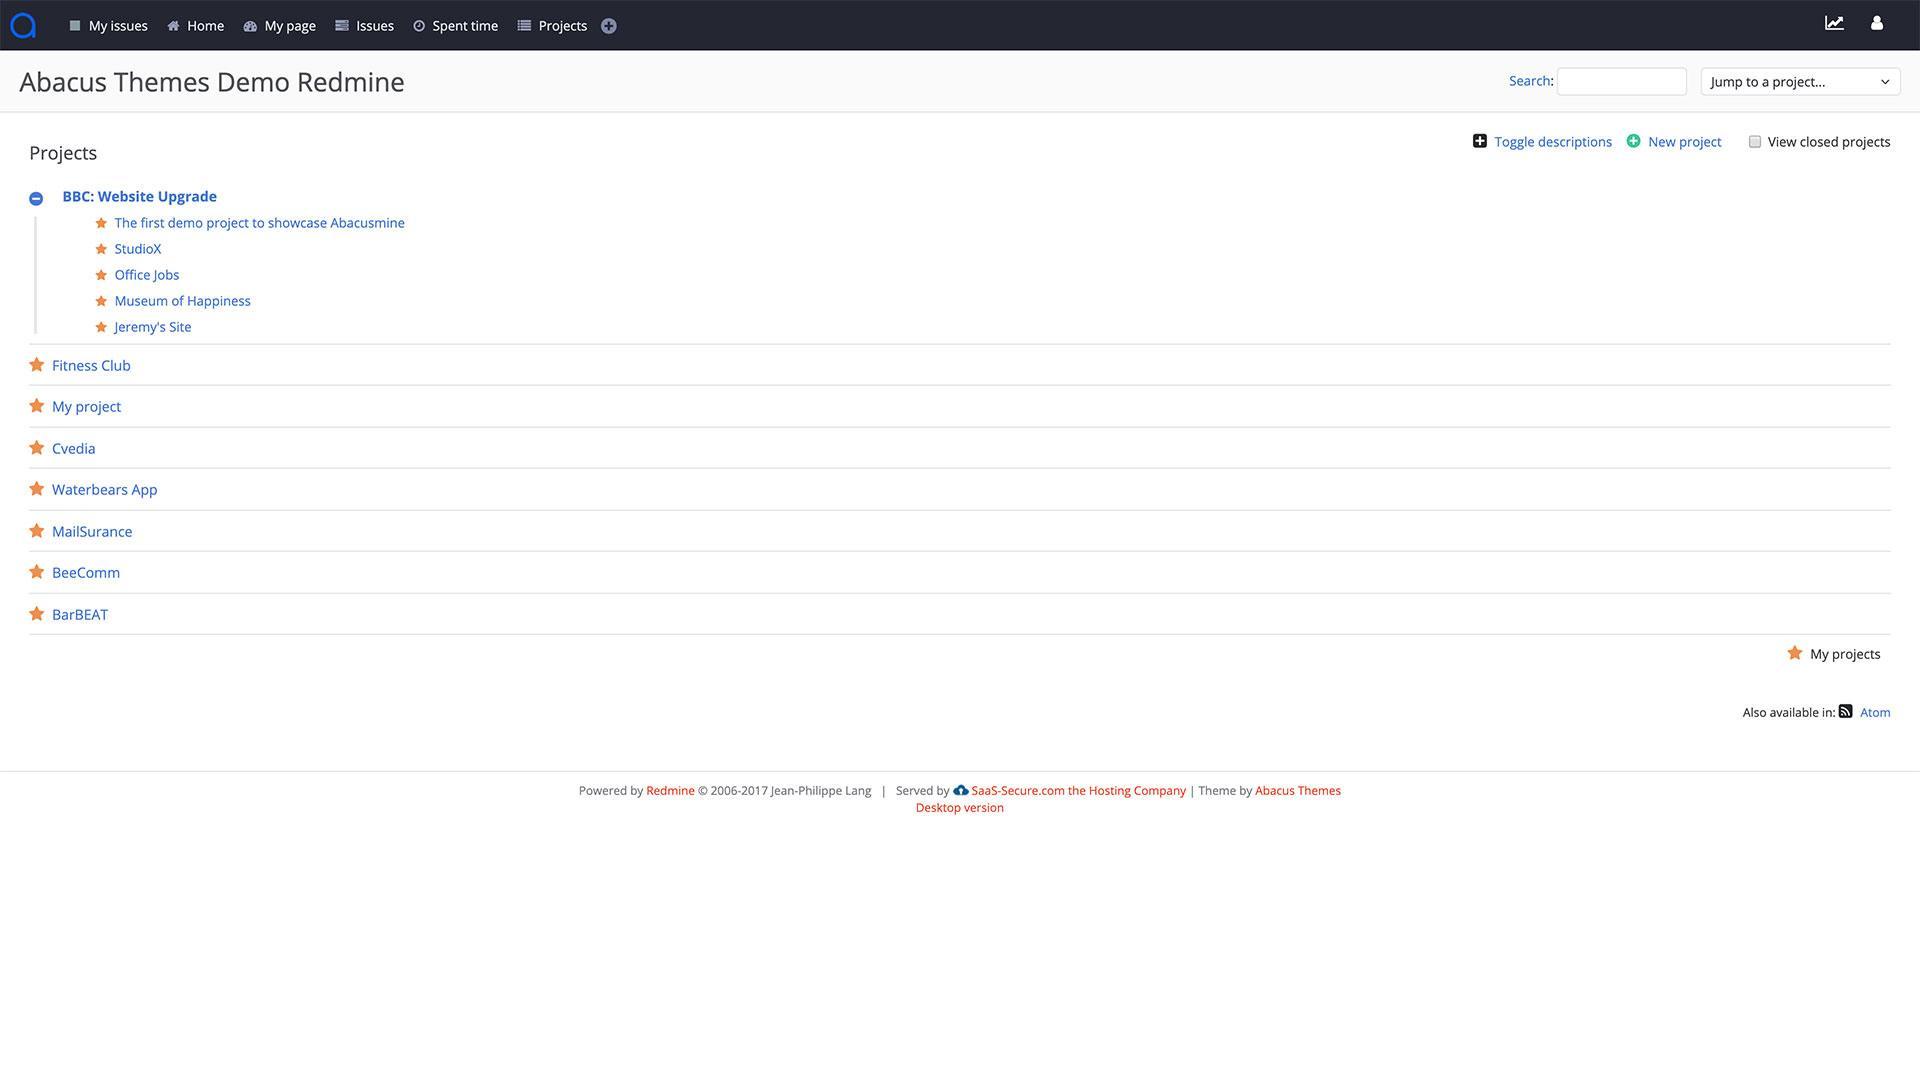Open Home in the top menu

pyautogui.click(x=196, y=26)
